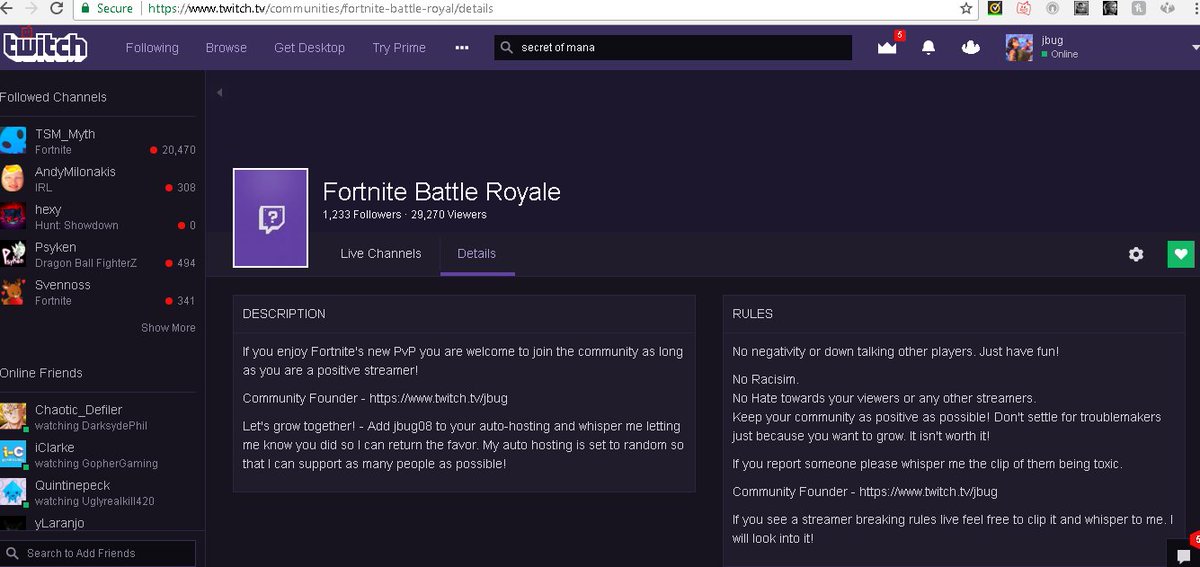Click the Norton checkmark extension icon
The width and height of the screenshot is (1200, 567).
pos(995,8)
